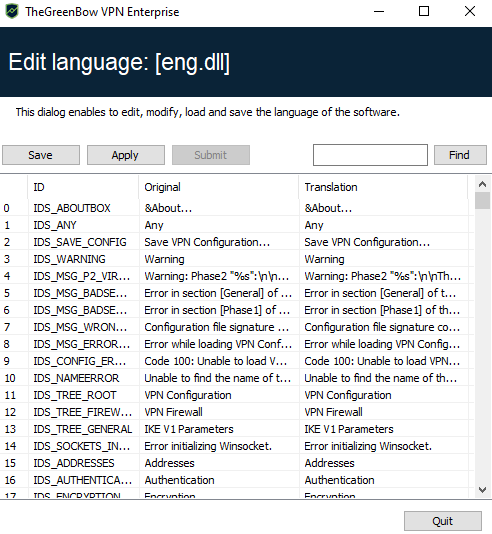
Task: Select 'Error initializing Winsocket.' translation cell
Action: point(384,446)
